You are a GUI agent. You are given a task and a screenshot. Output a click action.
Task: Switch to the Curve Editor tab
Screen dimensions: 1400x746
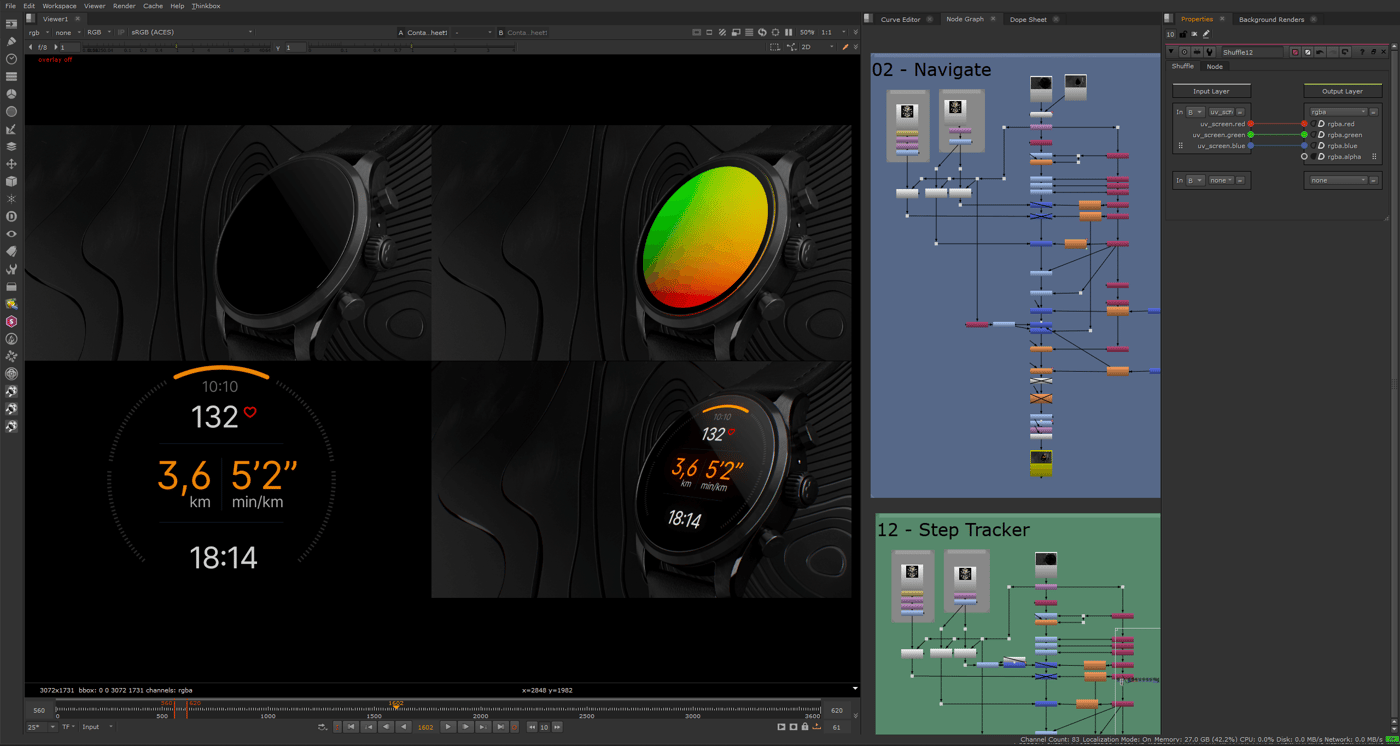click(900, 19)
